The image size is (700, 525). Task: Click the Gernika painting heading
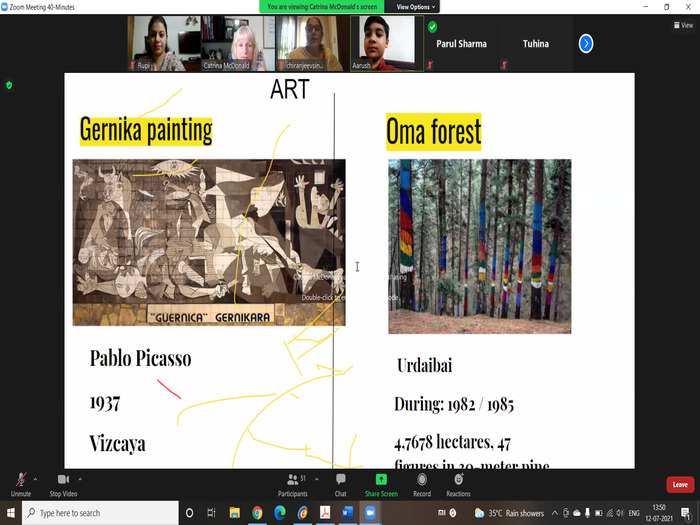(146, 130)
